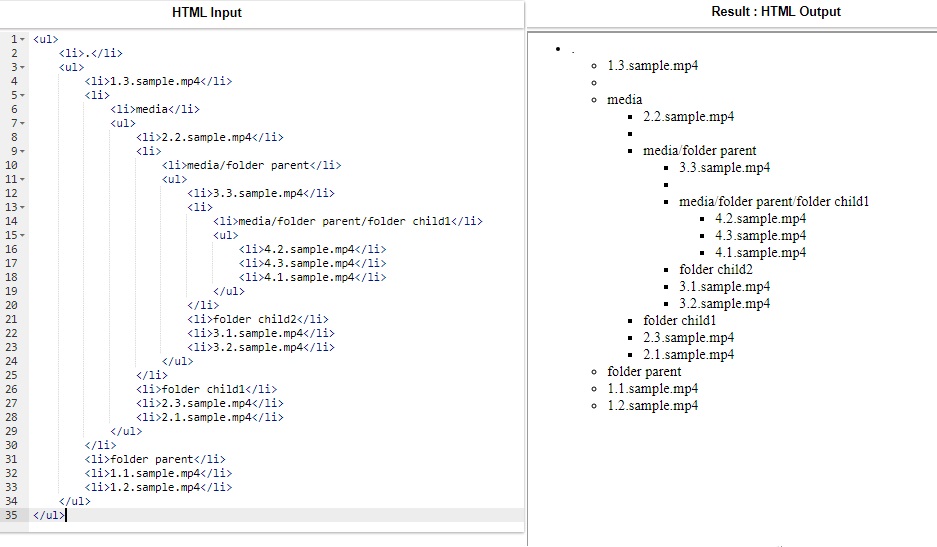Toggle the fold arrow on line 7

[x=22, y=123]
